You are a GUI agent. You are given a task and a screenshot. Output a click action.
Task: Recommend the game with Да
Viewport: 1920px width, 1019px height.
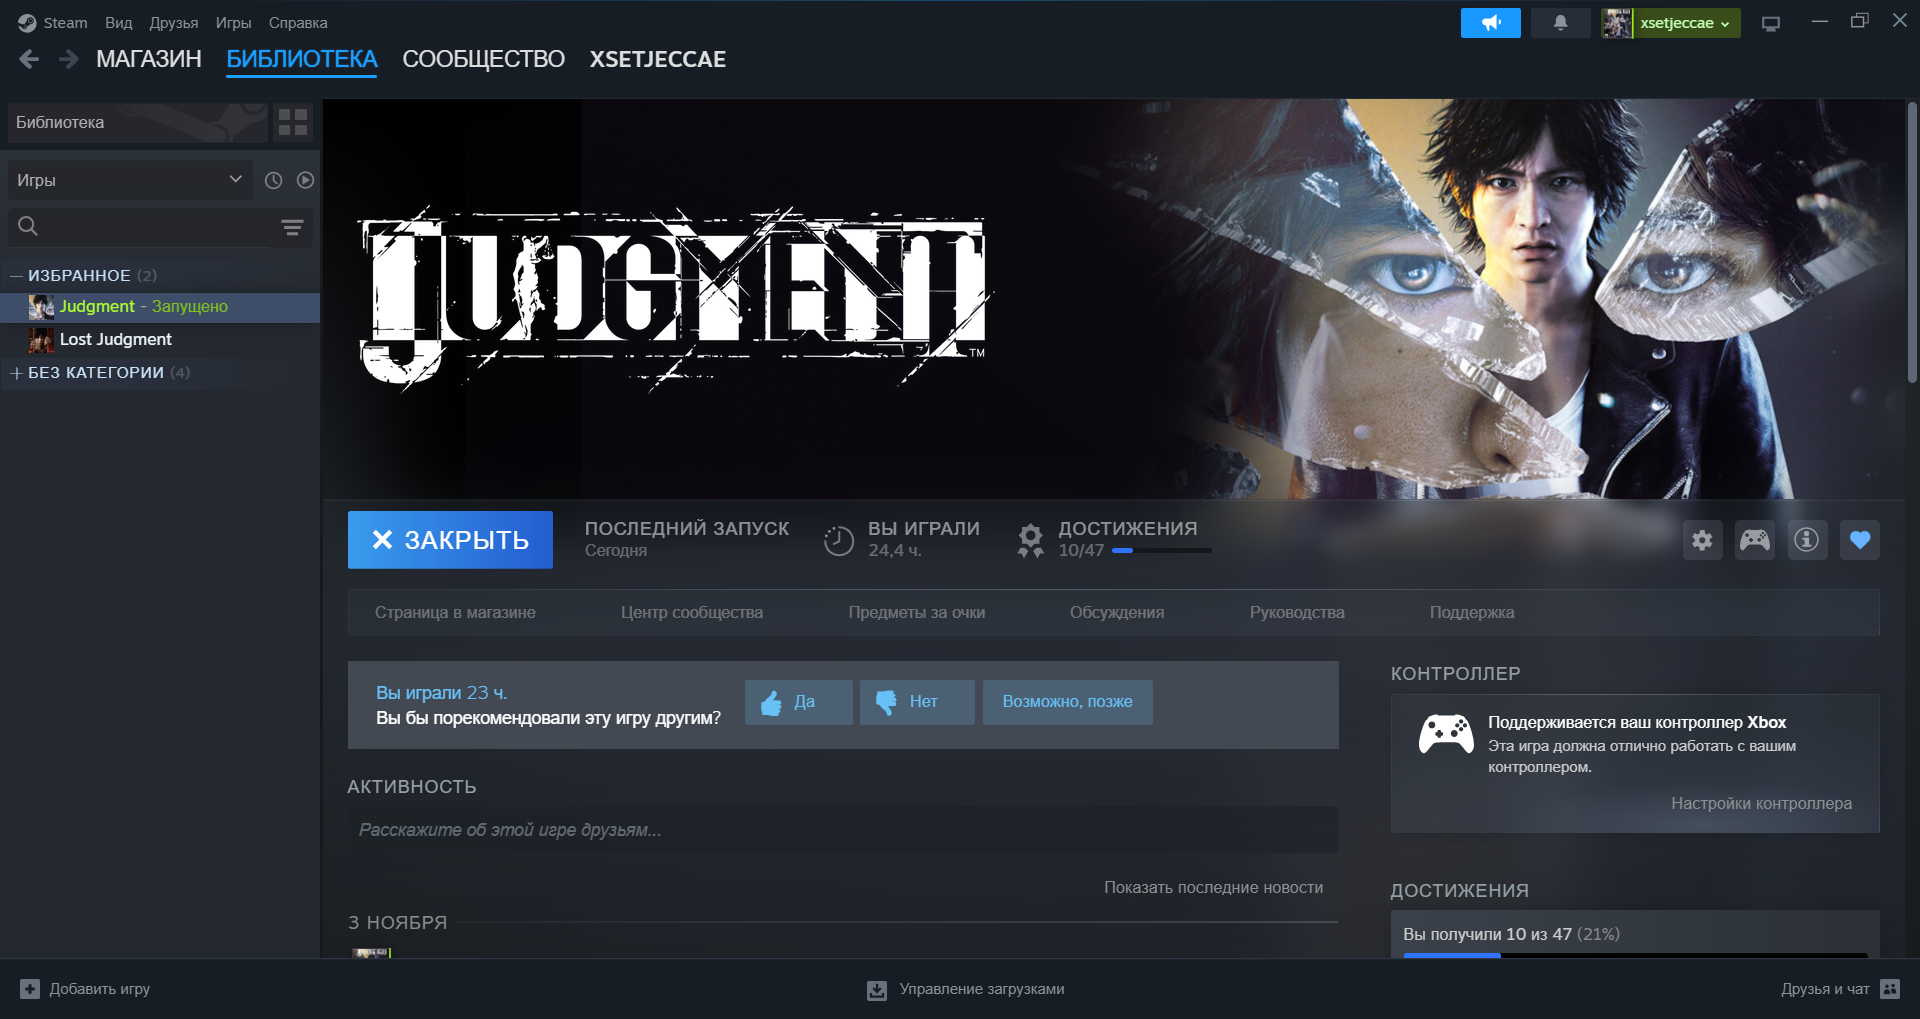pos(799,703)
